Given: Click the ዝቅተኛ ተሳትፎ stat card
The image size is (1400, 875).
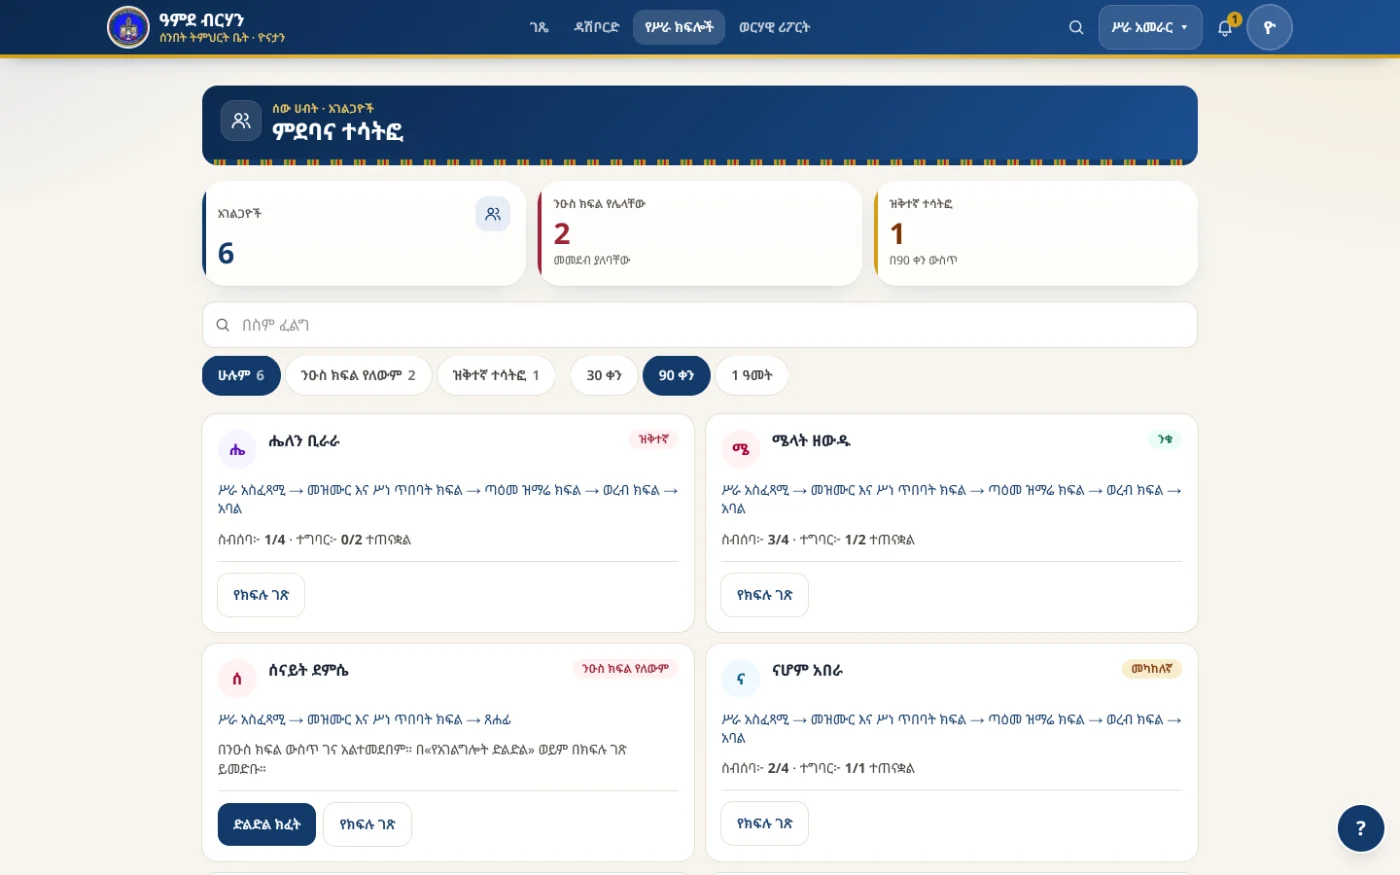Looking at the screenshot, I should [x=1036, y=233].
